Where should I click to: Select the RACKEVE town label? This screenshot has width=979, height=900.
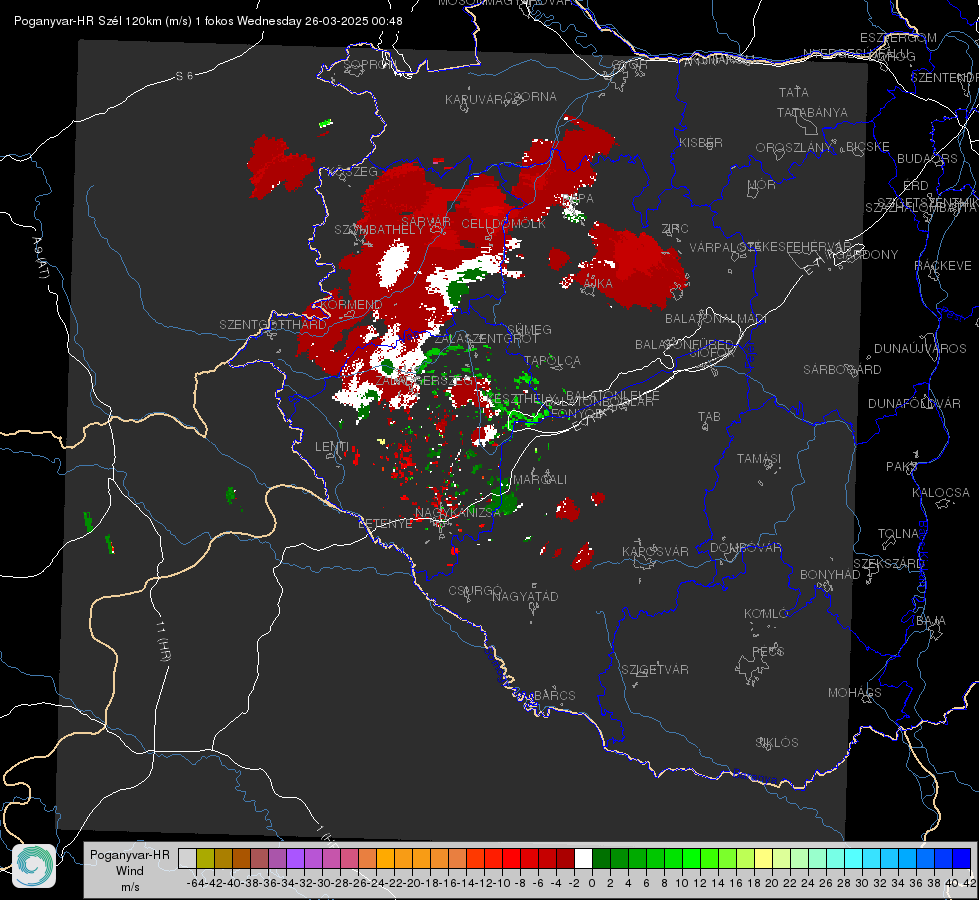pos(943,266)
